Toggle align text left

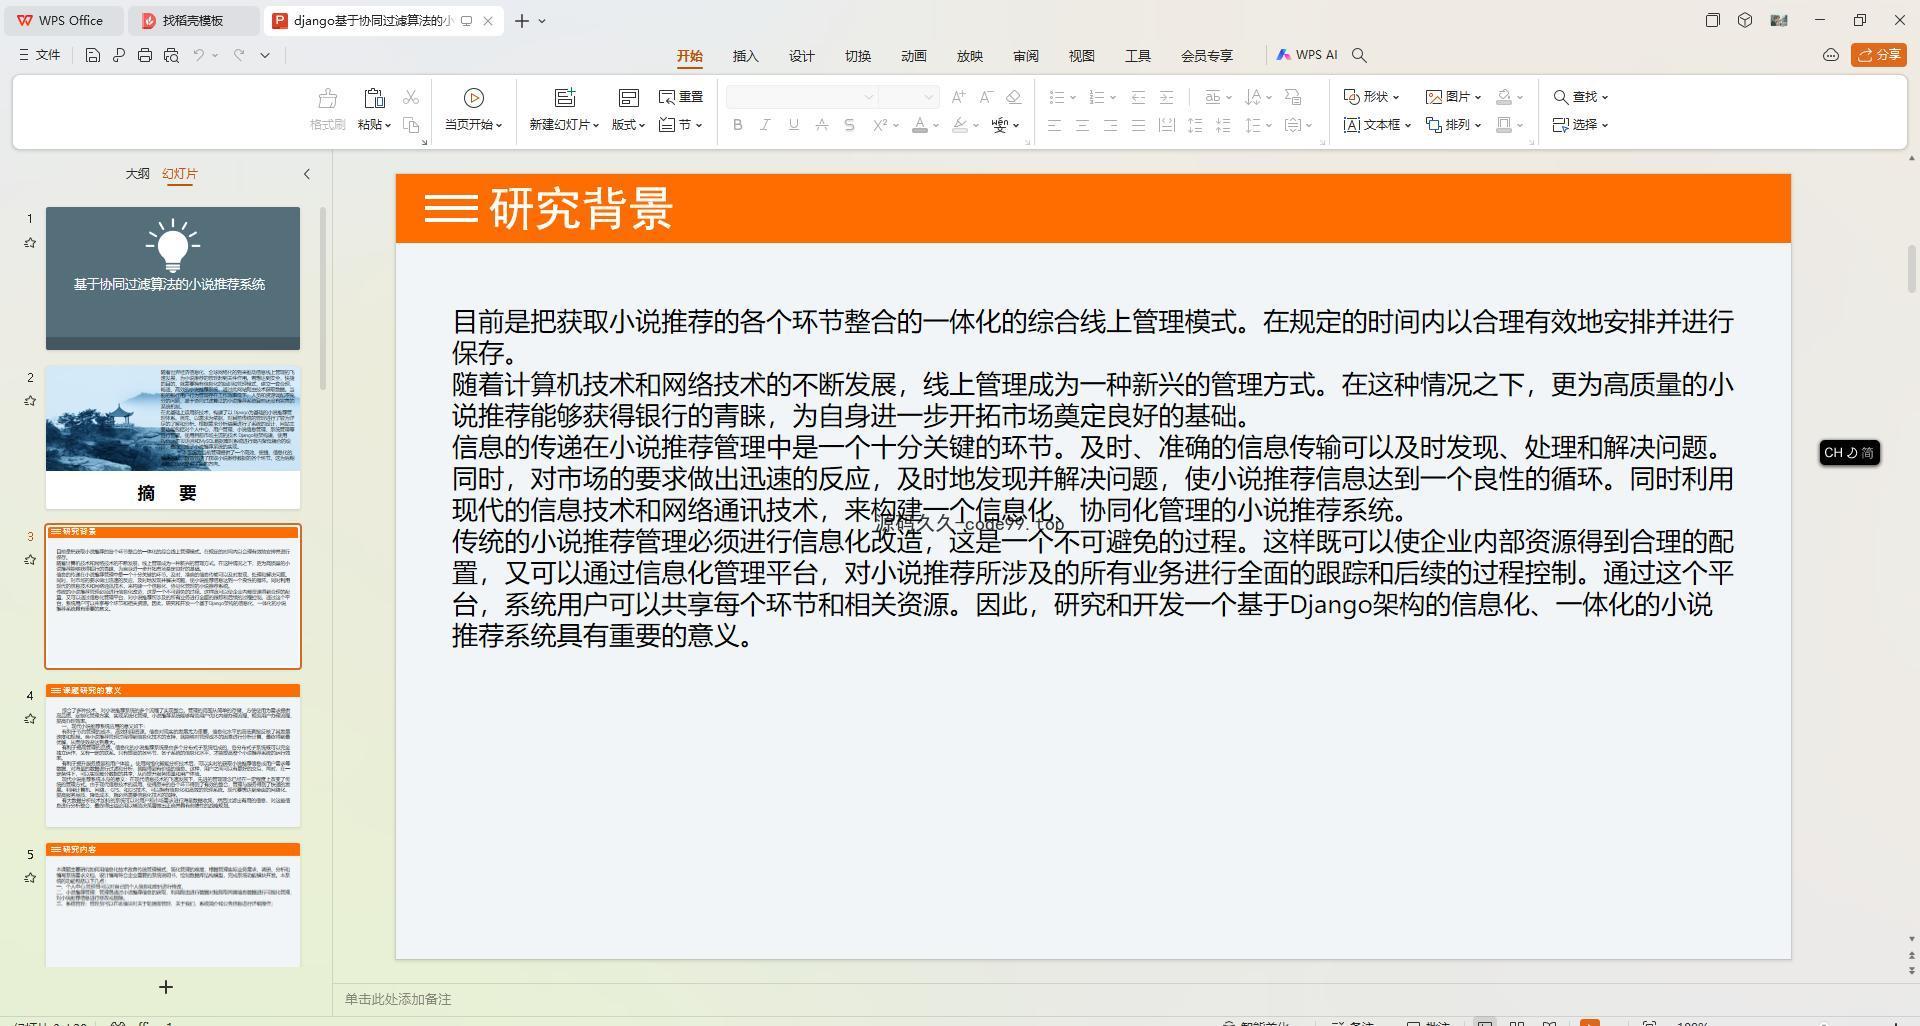point(1054,125)
